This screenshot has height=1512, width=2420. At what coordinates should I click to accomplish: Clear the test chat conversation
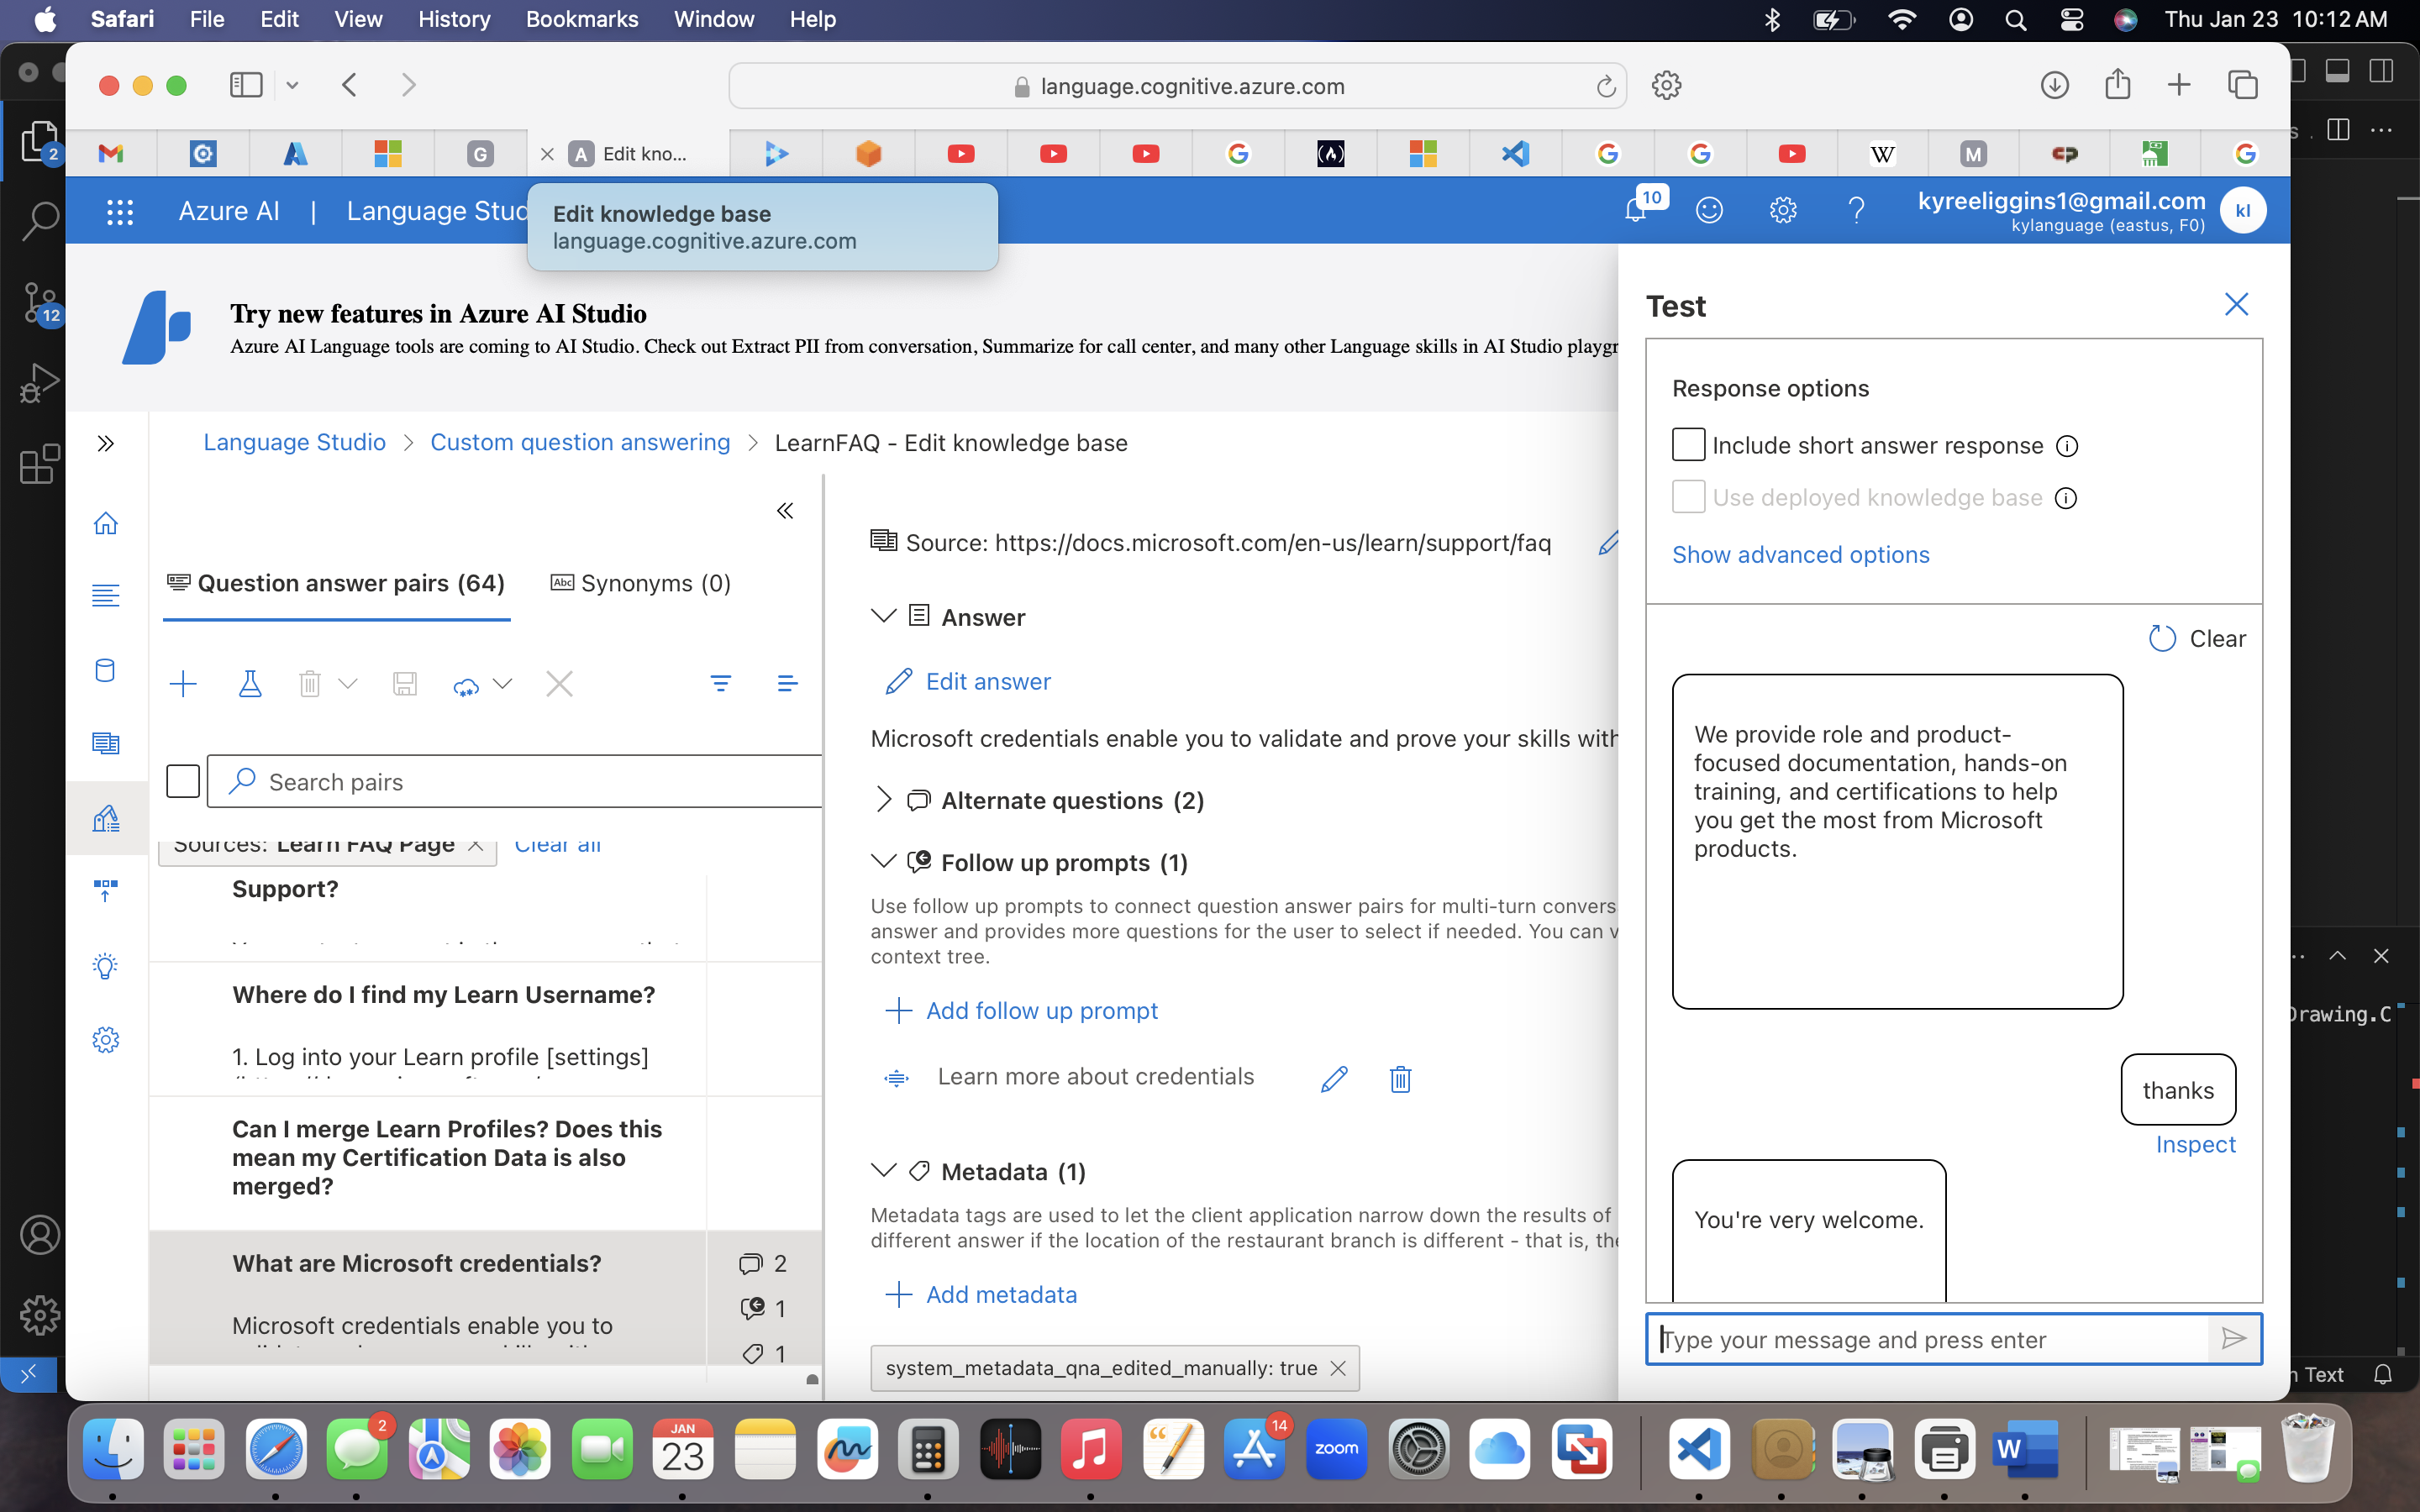click(x=2197, y=638)
